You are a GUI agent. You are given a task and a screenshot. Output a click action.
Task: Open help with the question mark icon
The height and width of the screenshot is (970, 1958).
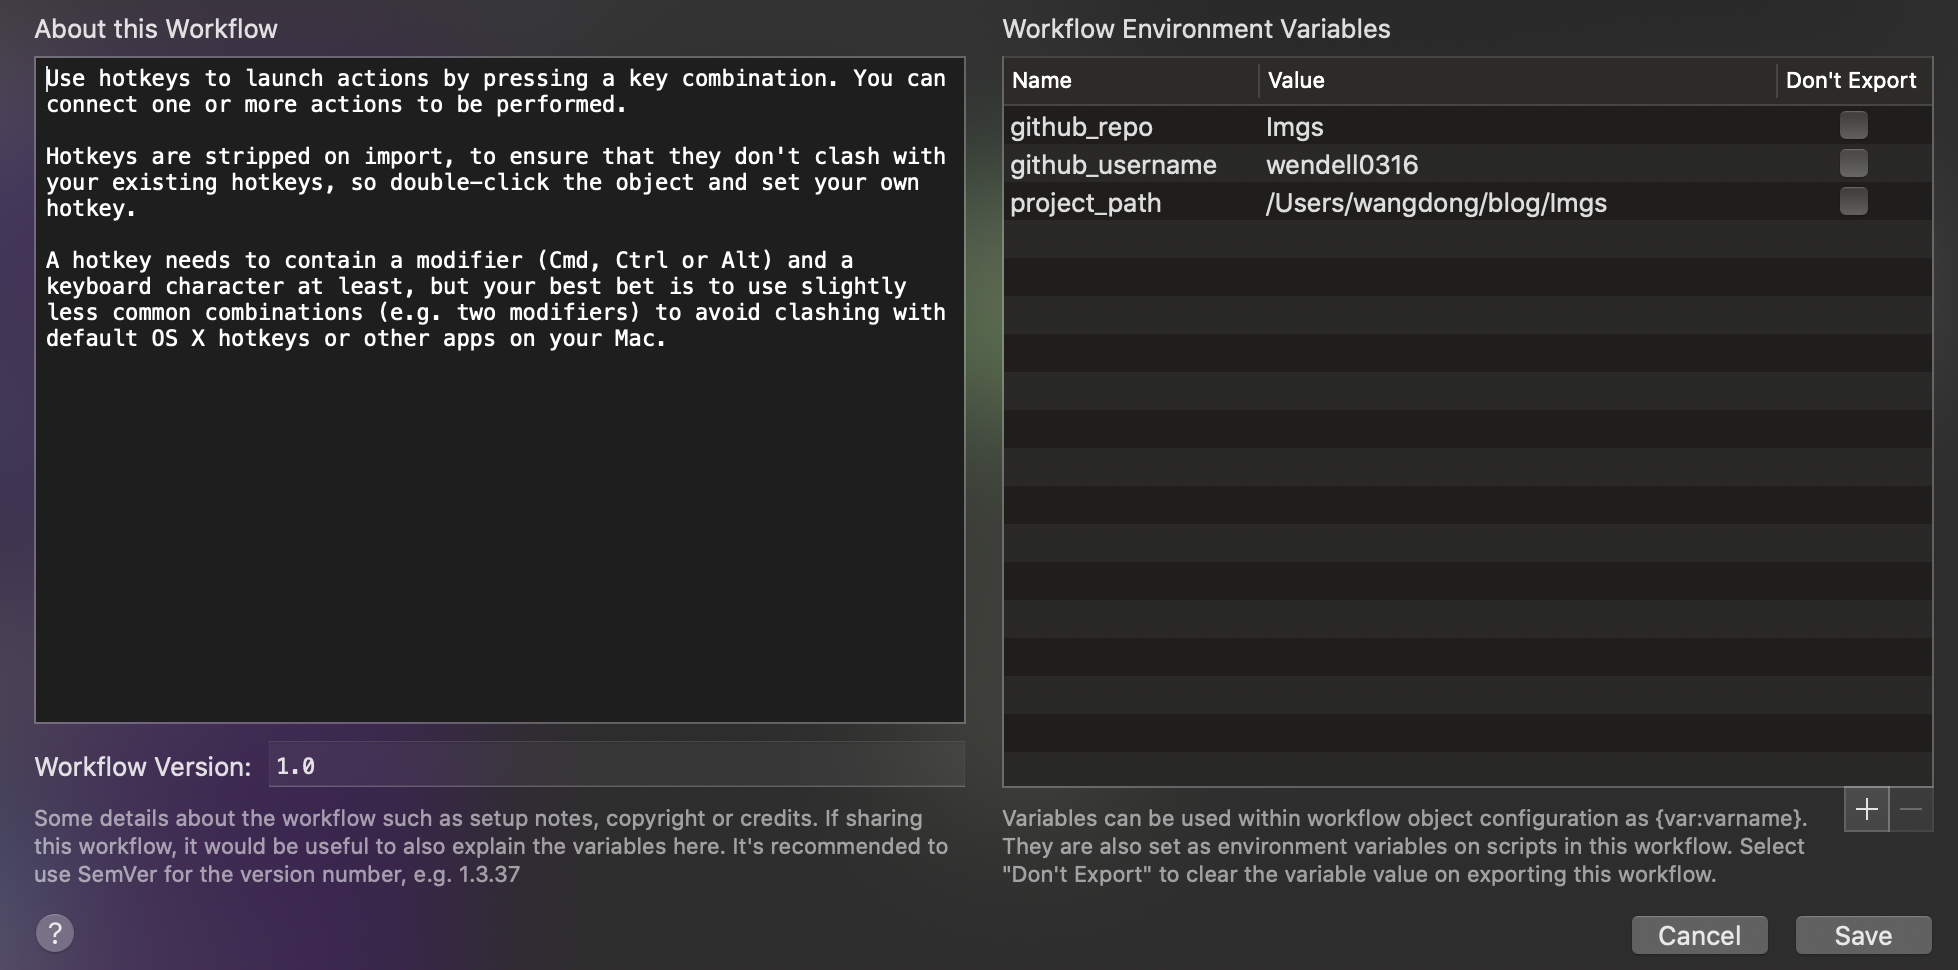55,933
